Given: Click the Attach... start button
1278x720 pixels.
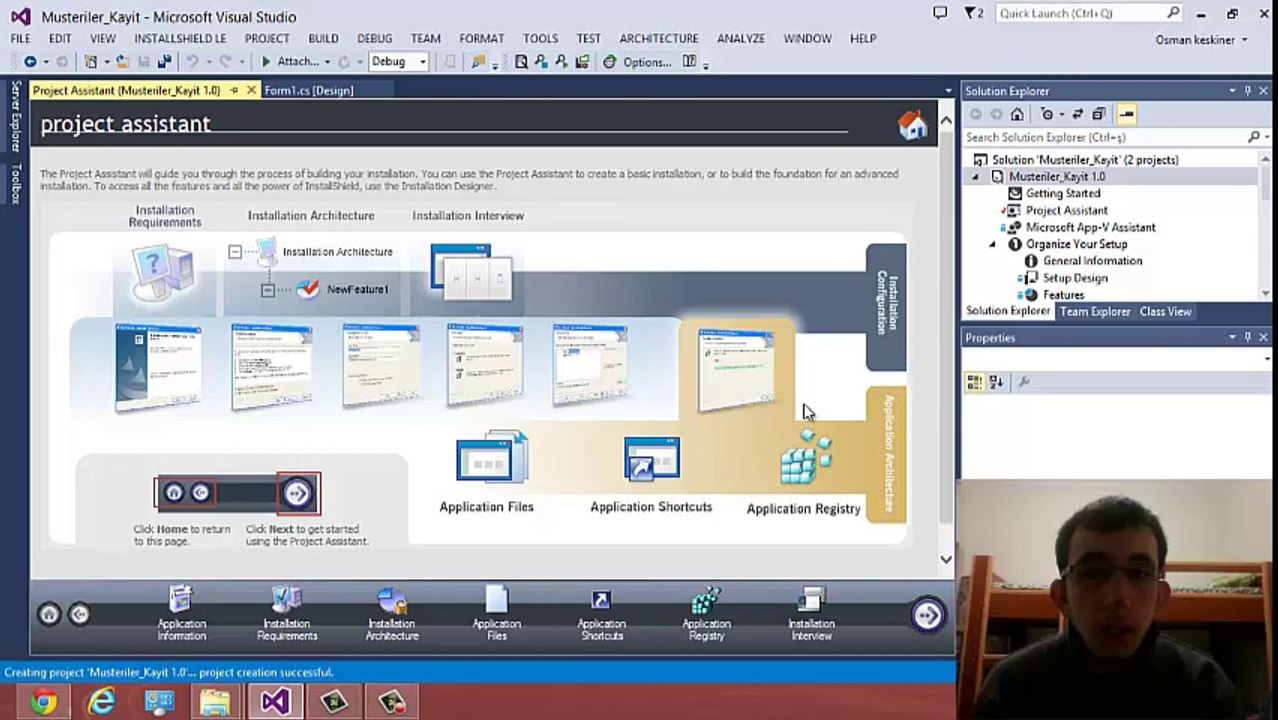Looking at the screenshot, I should pyautogui.click(x=290, y=62).
